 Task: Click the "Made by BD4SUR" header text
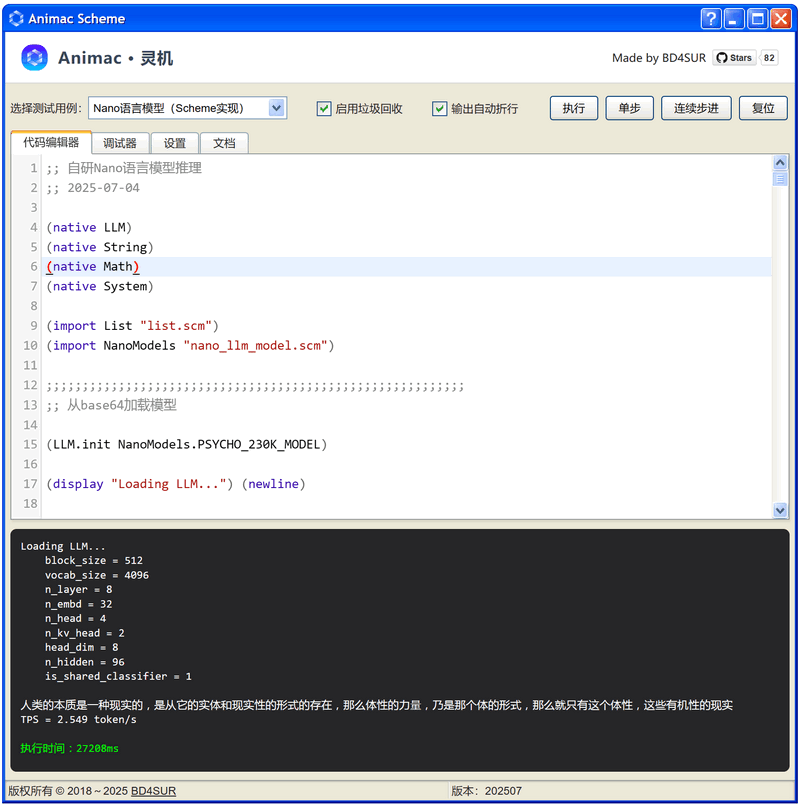pos(659,58)
